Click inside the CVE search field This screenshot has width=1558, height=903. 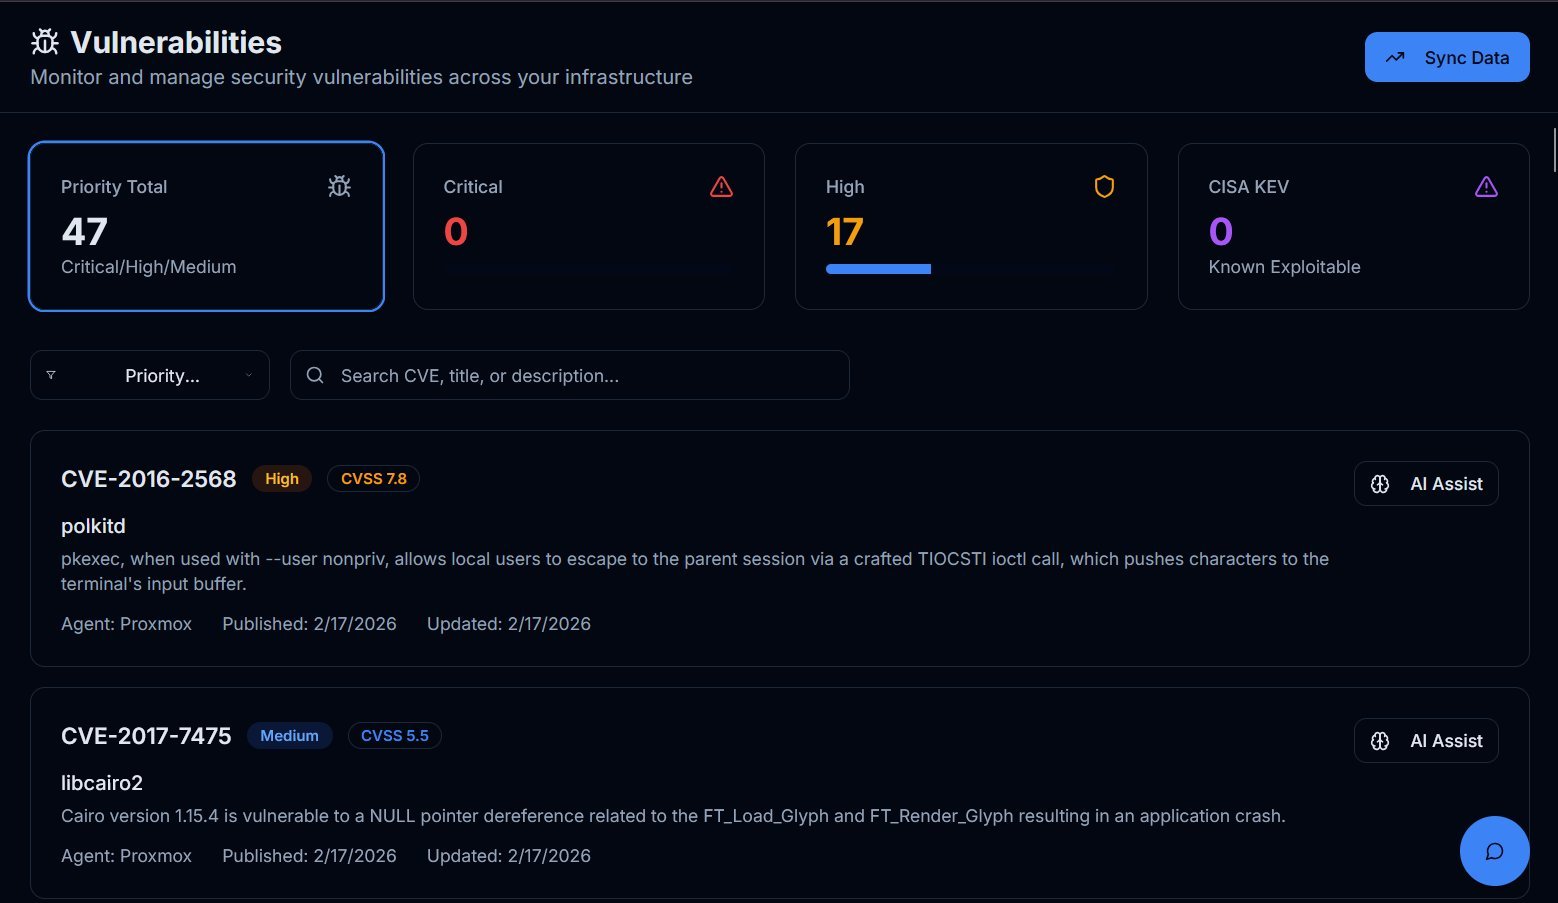570,375
